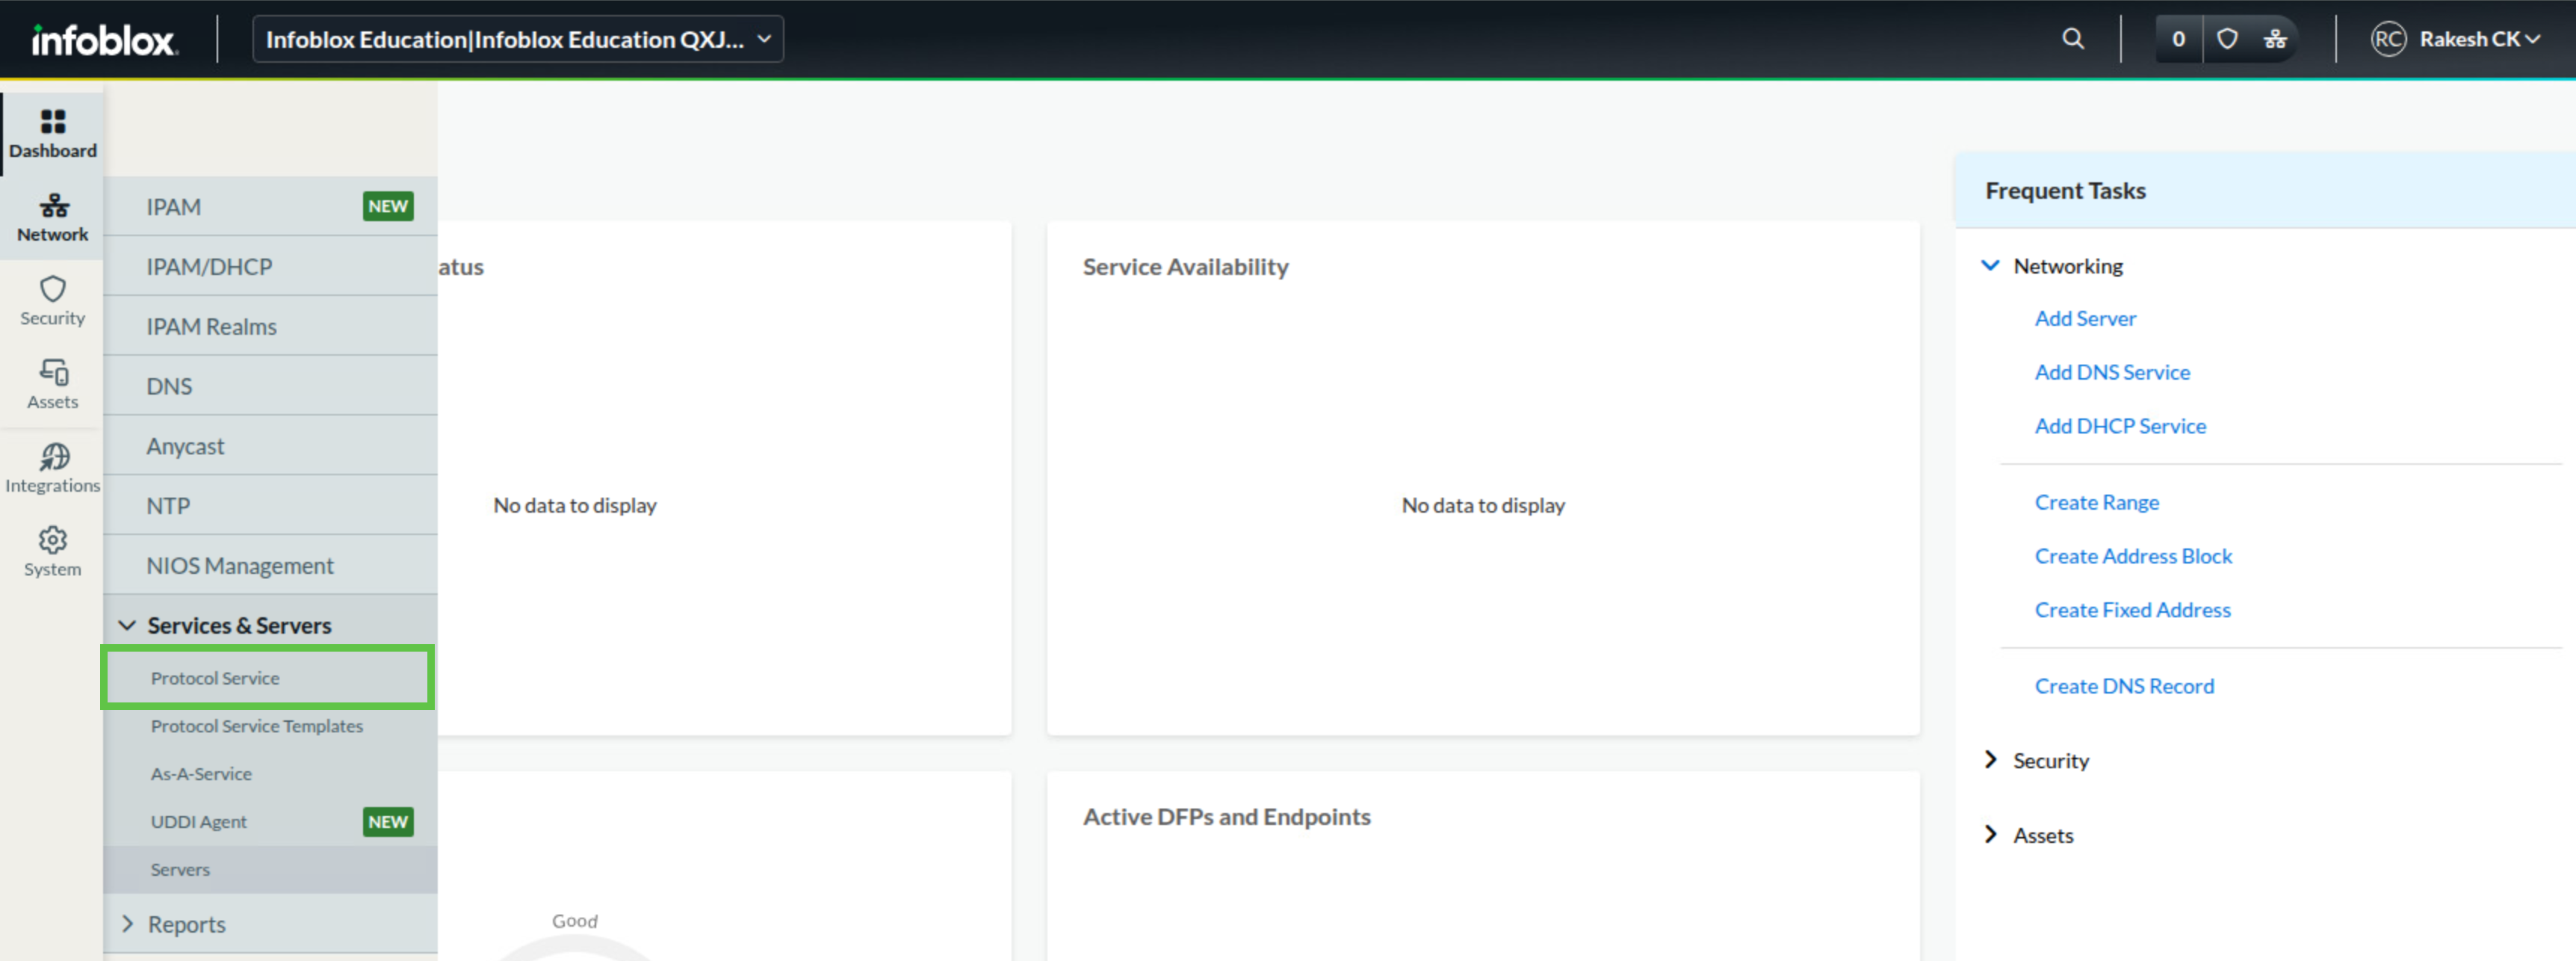The height and width of the screenshot is (961, 2576).
Task: Click the Frequent Tasks panel header
Action: pos(2265,190)
